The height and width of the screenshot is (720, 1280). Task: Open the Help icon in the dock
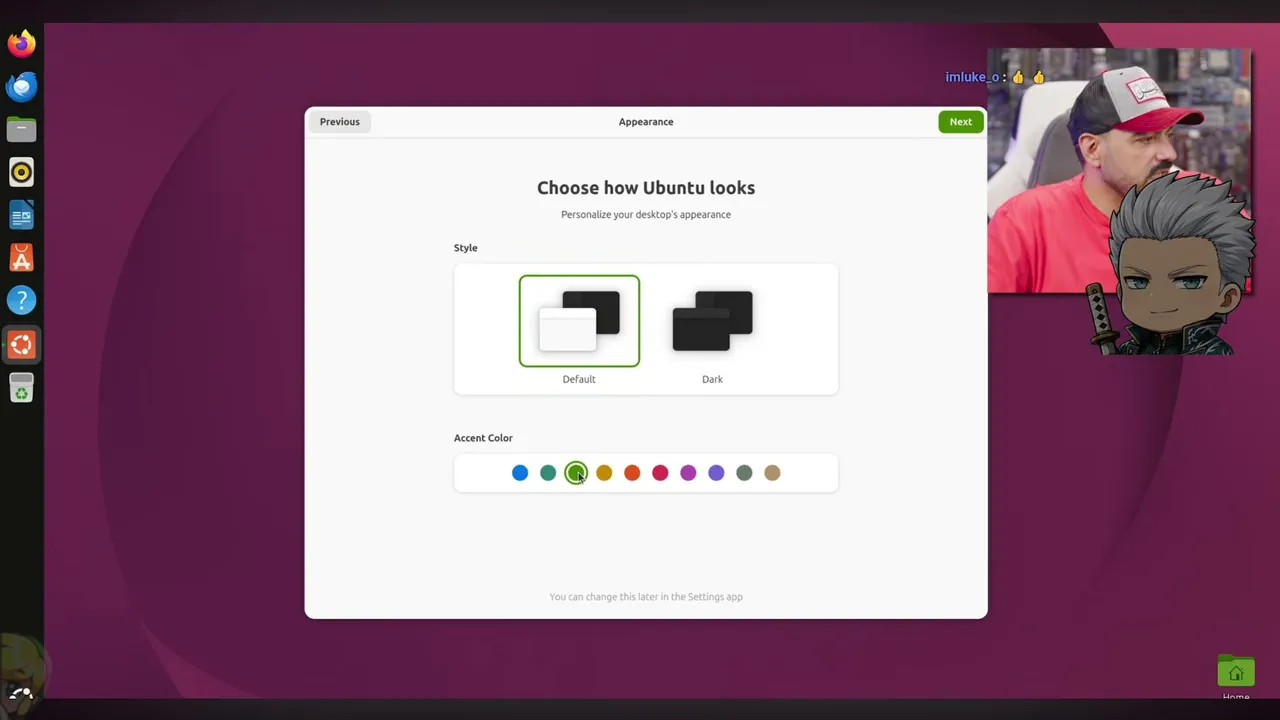tap(21, 300)
